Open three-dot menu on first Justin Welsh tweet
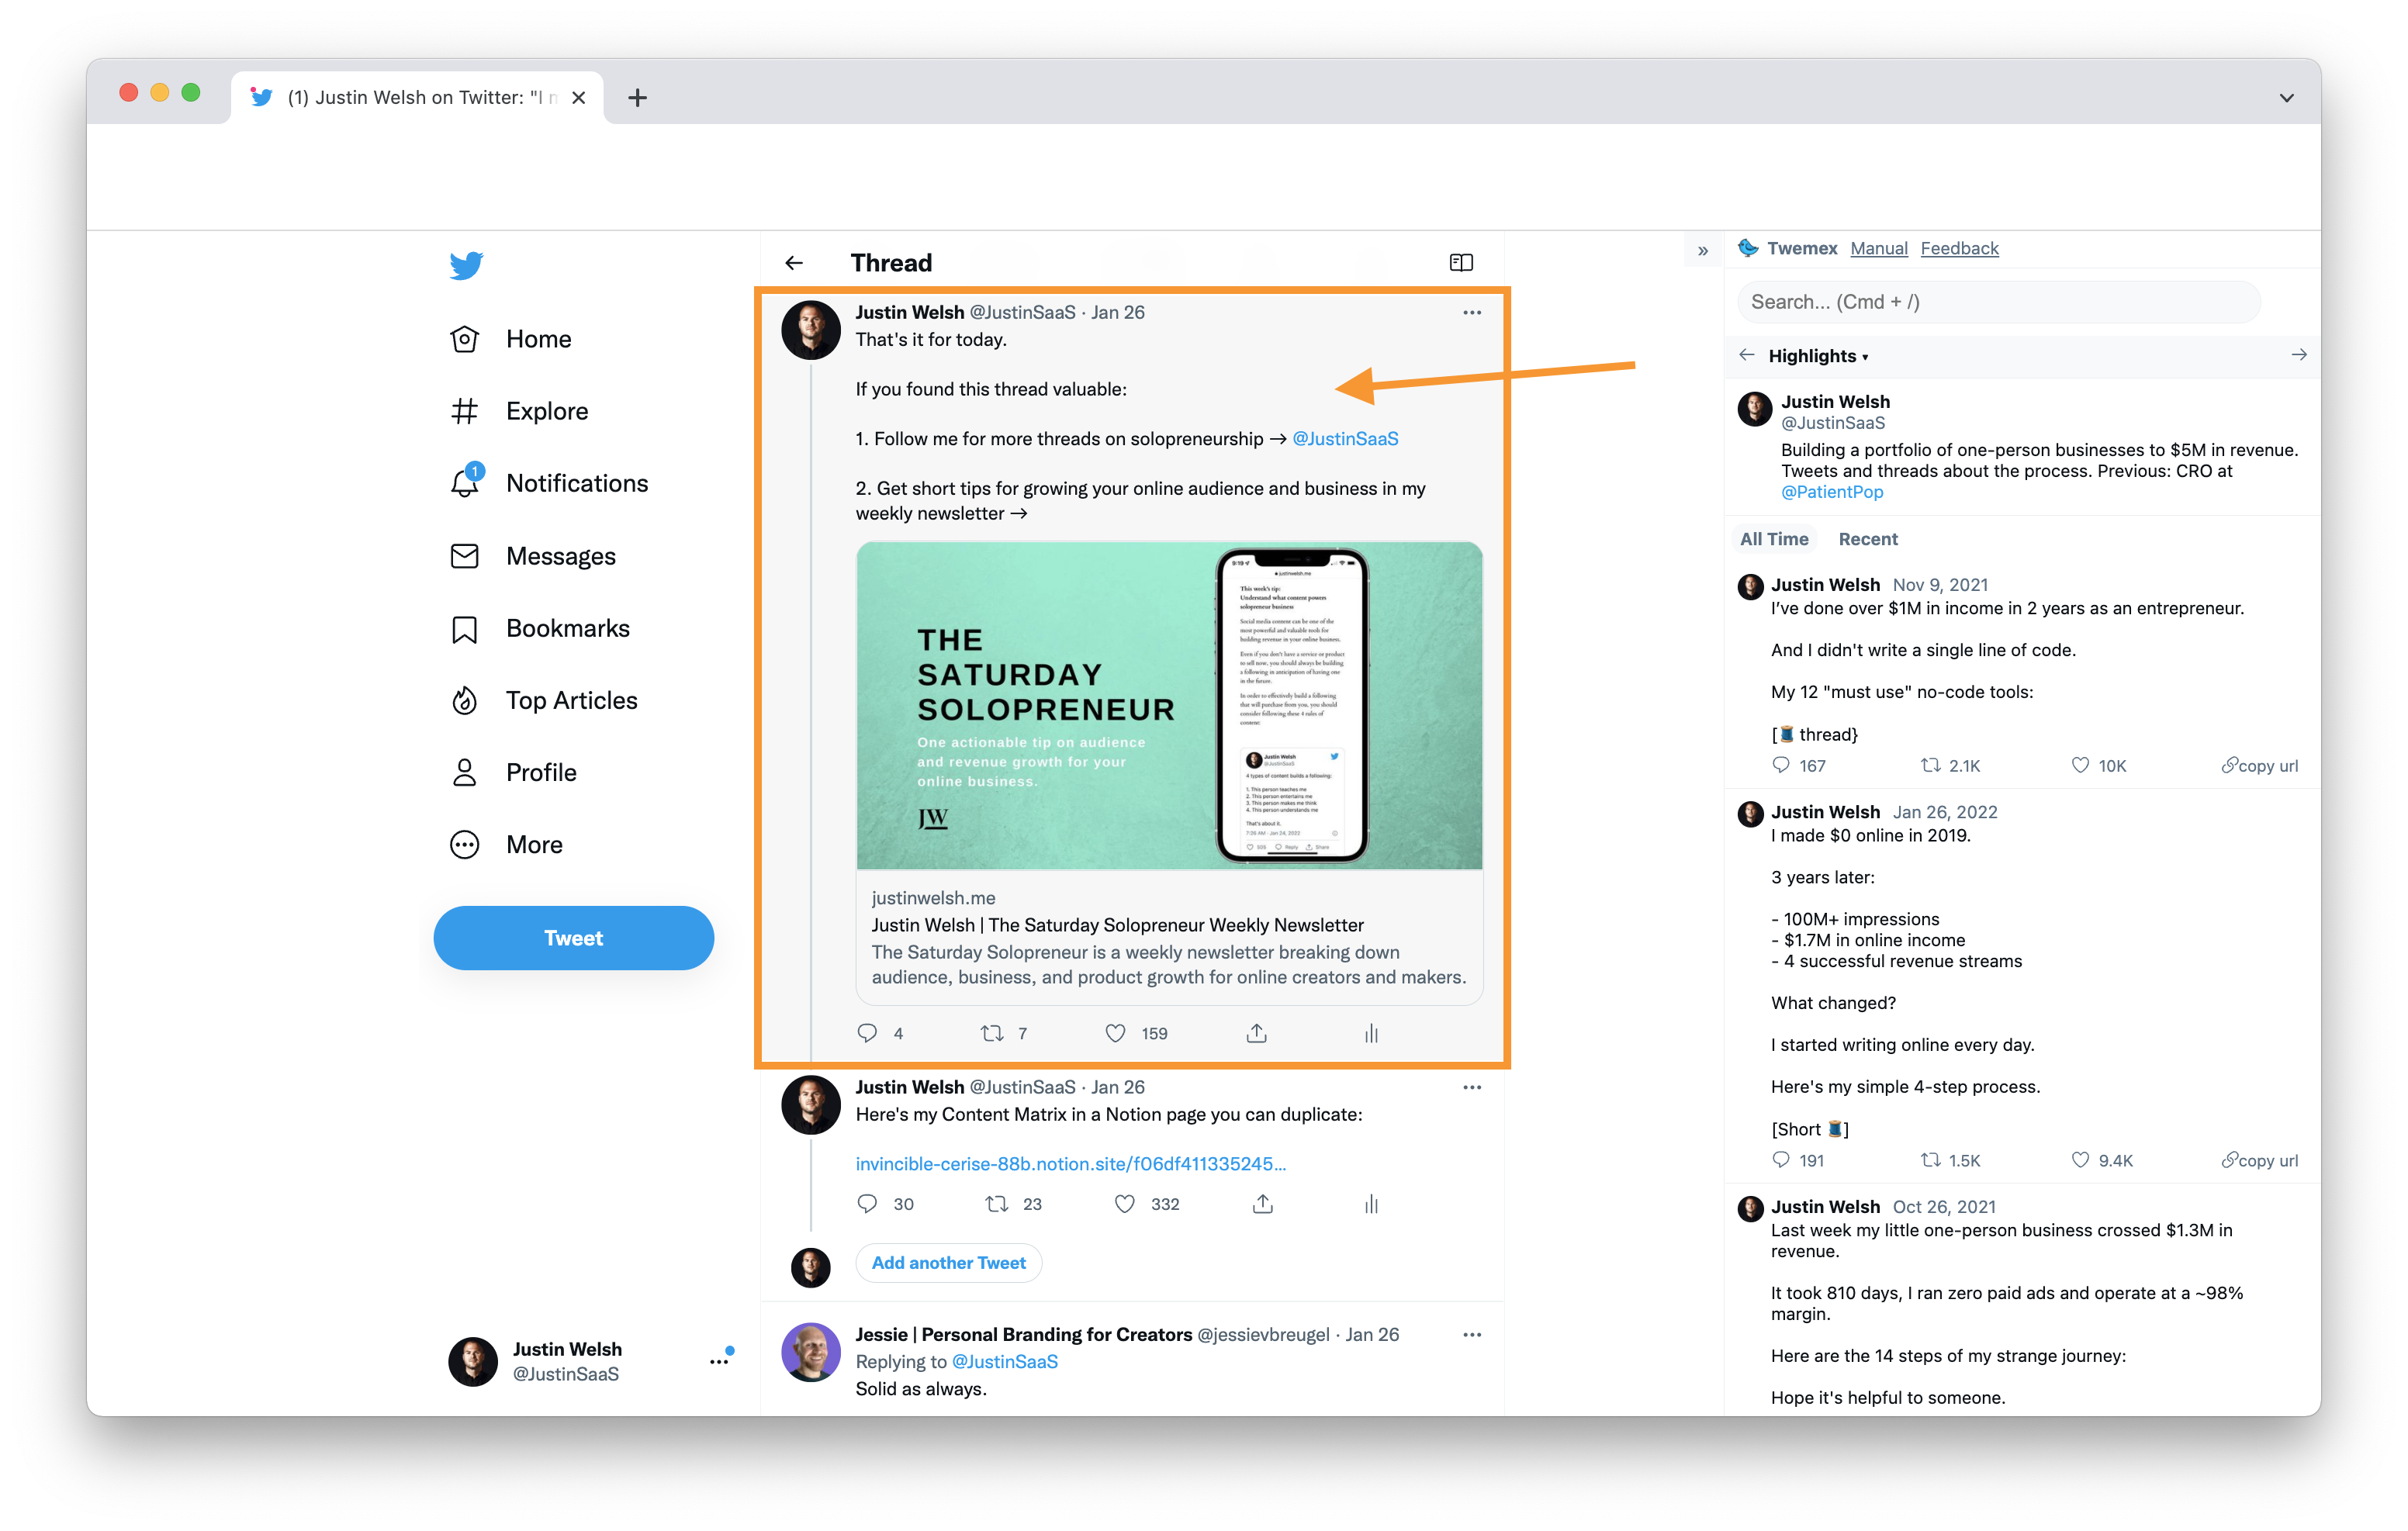 (1471, 313)
